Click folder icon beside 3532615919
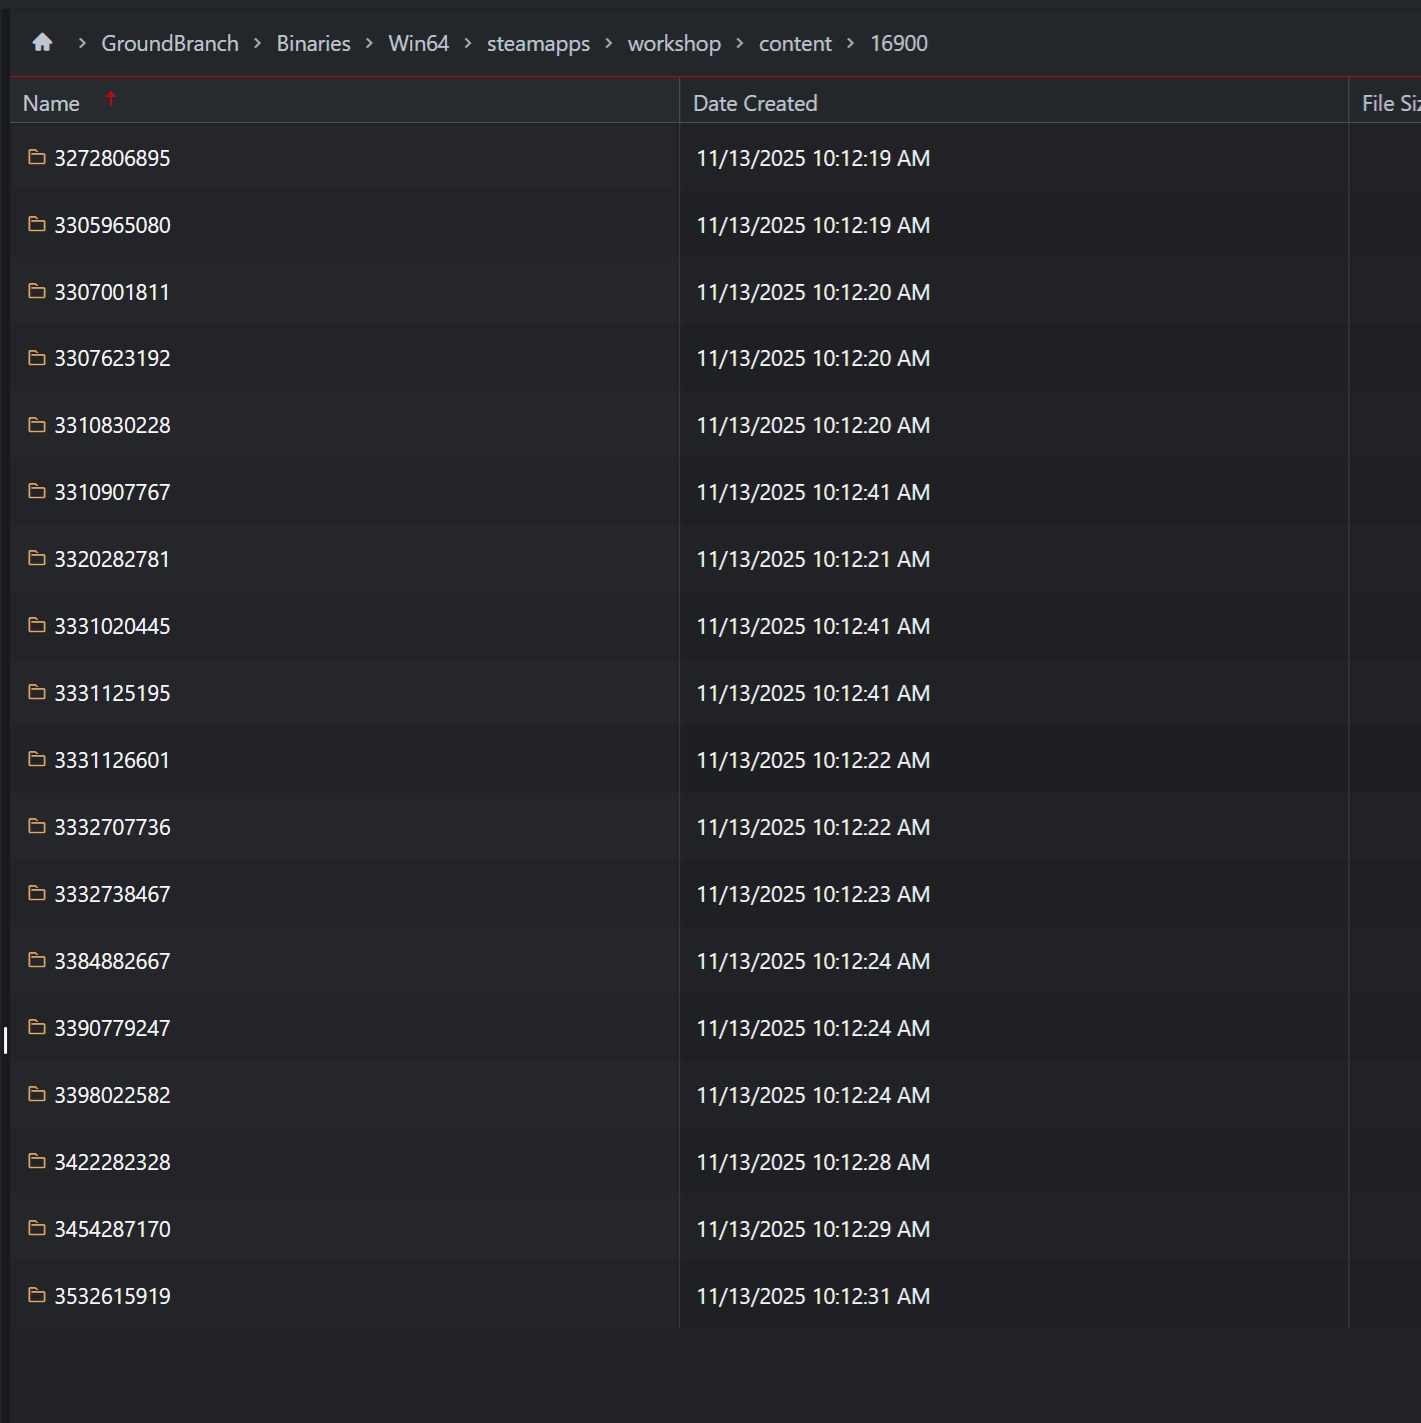The image size is (1421, 1423). pyautogui.click(x=37, y=1296)
